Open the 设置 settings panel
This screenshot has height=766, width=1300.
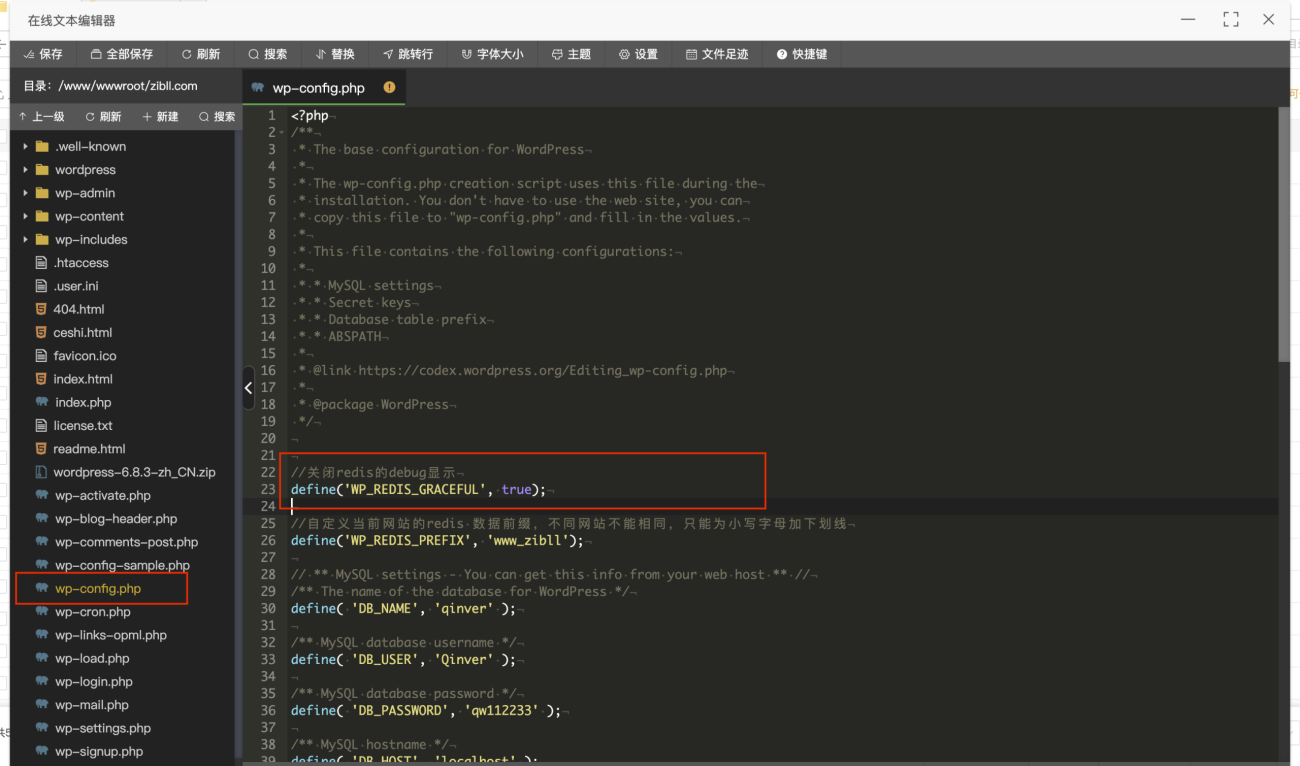coord(638,54)
